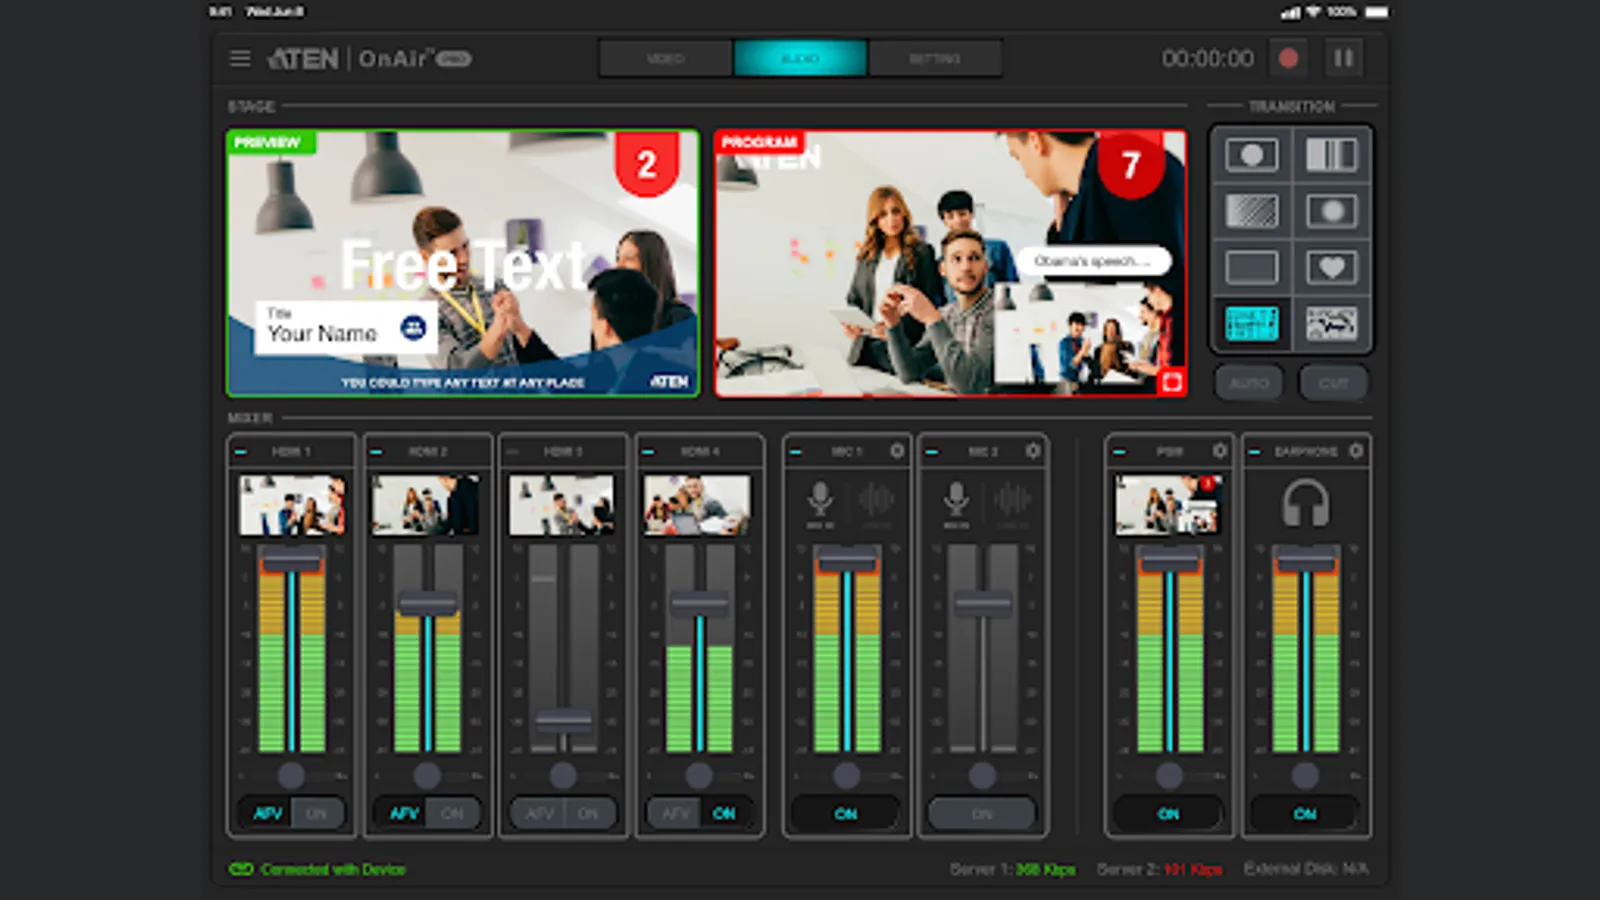The image size is (1600, 900).
Task: Select the HDMI 4 source thumbnail
Action: pos(697,505)
